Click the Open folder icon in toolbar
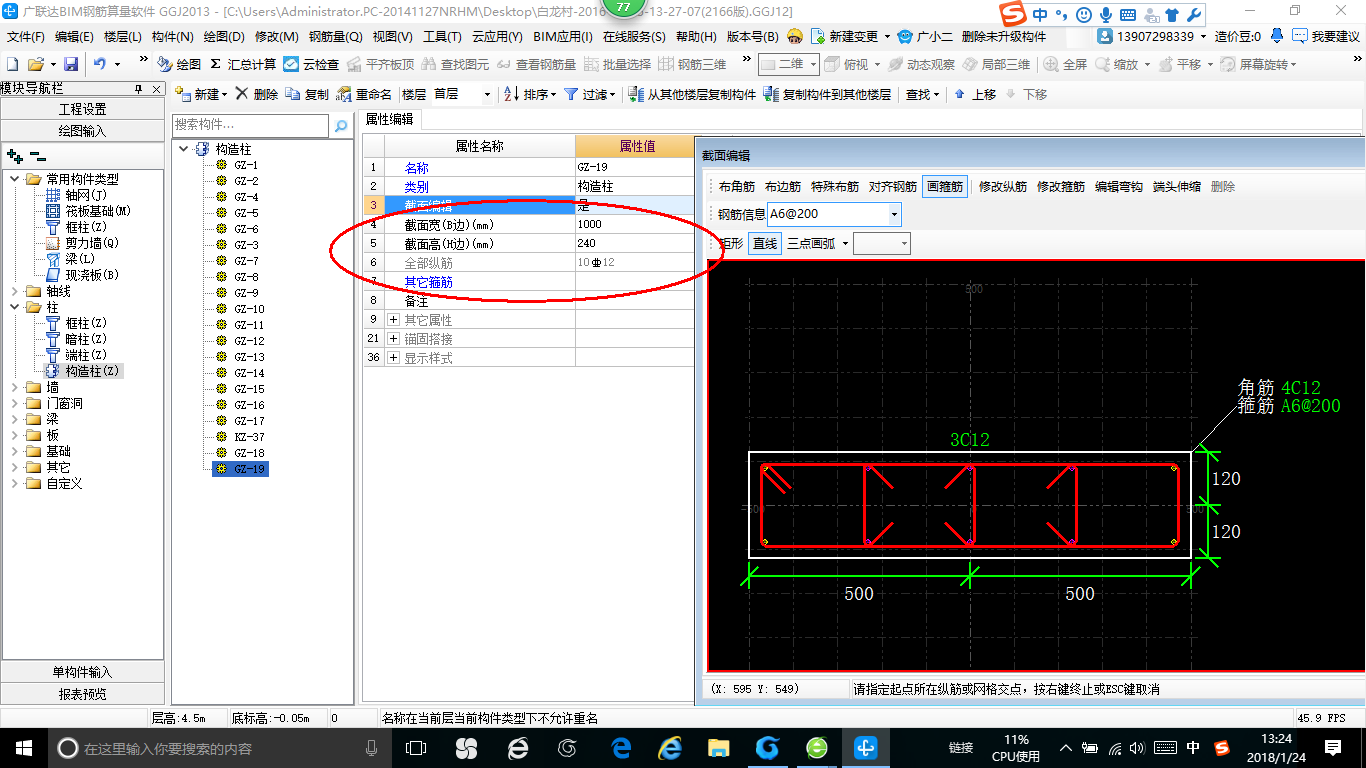The image size is (1366, 768). tap(35, 64)
